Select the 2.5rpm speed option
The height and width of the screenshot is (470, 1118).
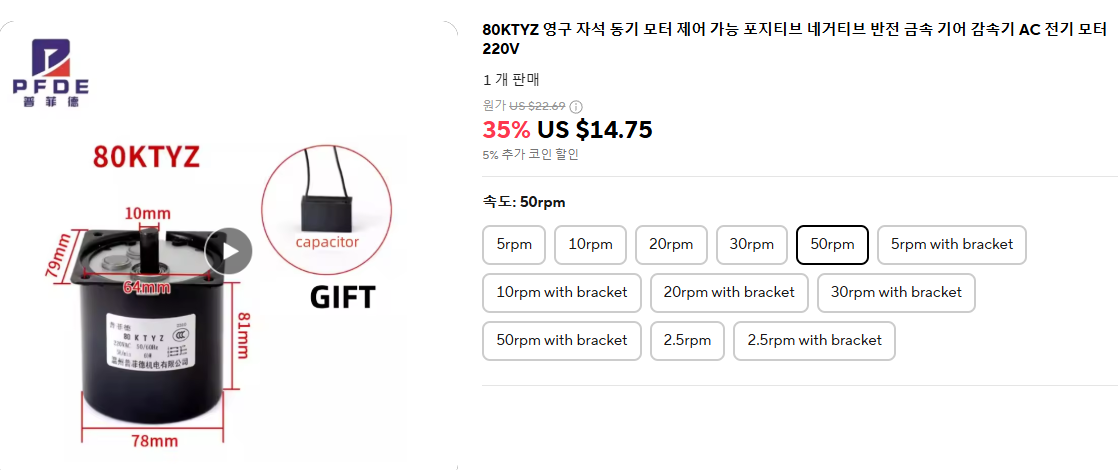pyautogui.click(x=687, y=341)
